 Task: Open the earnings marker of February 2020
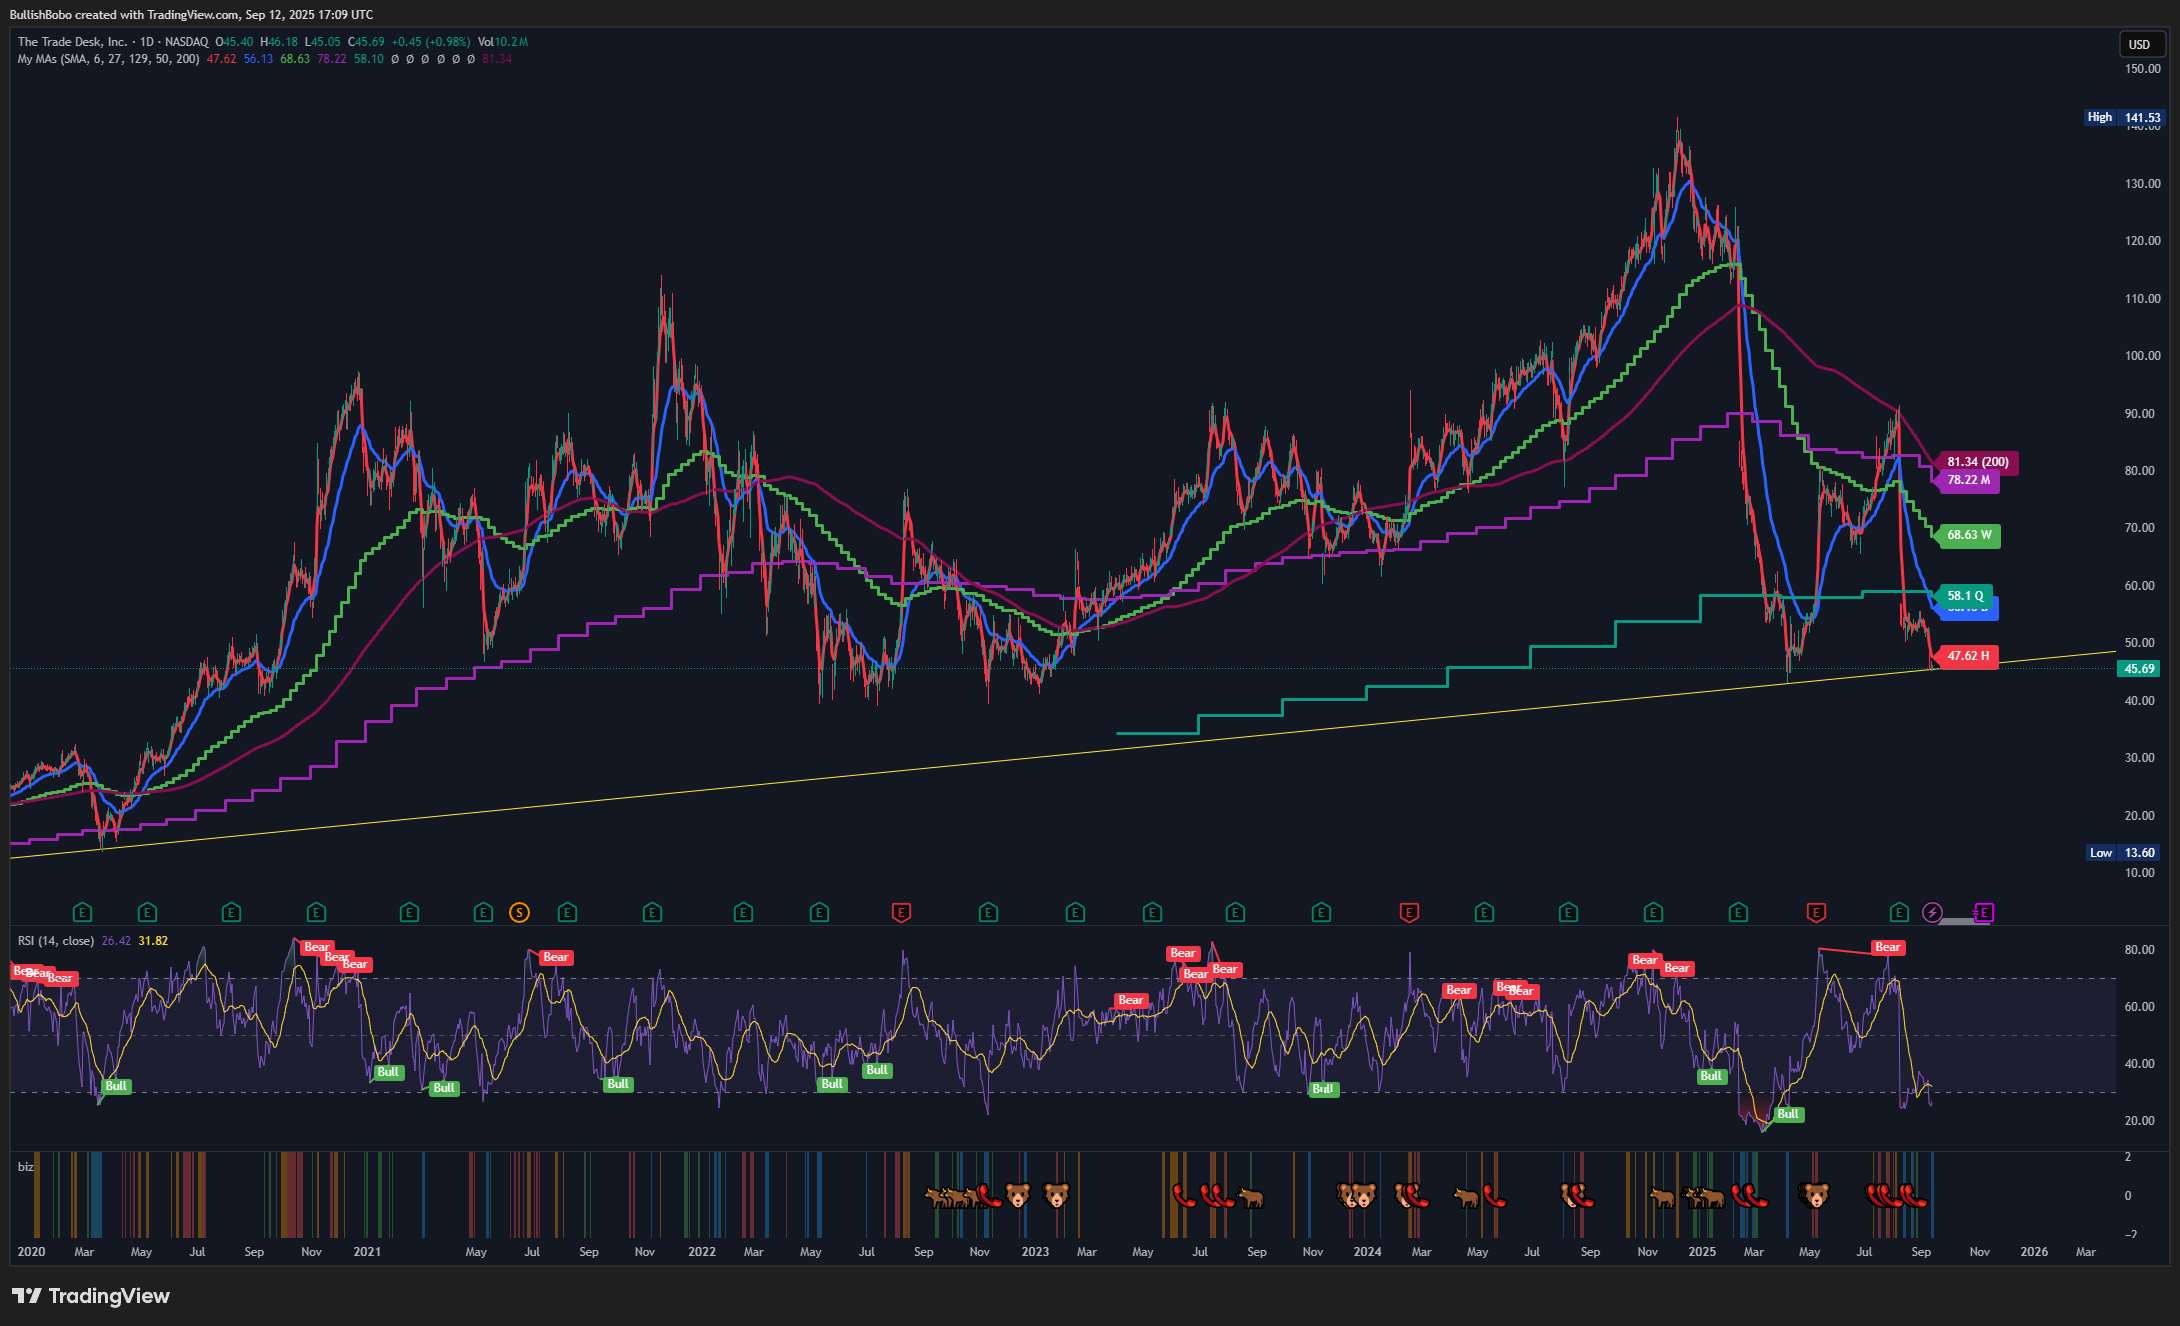(x=83, y=912)
